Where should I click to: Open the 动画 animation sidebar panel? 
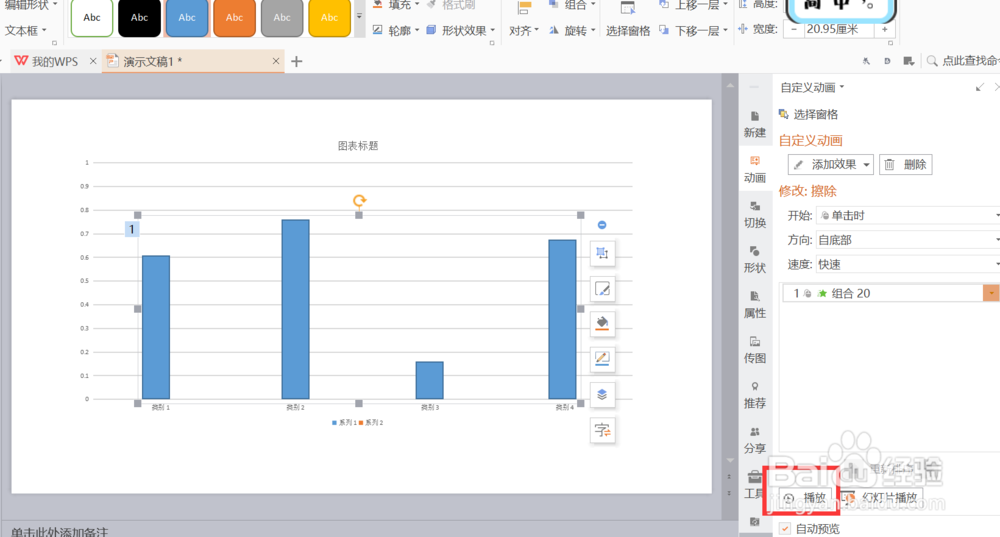click(x=754, y=170)
